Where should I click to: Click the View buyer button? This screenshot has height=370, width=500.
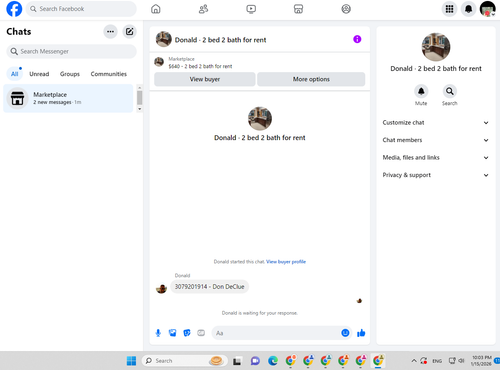pos(205,79)
